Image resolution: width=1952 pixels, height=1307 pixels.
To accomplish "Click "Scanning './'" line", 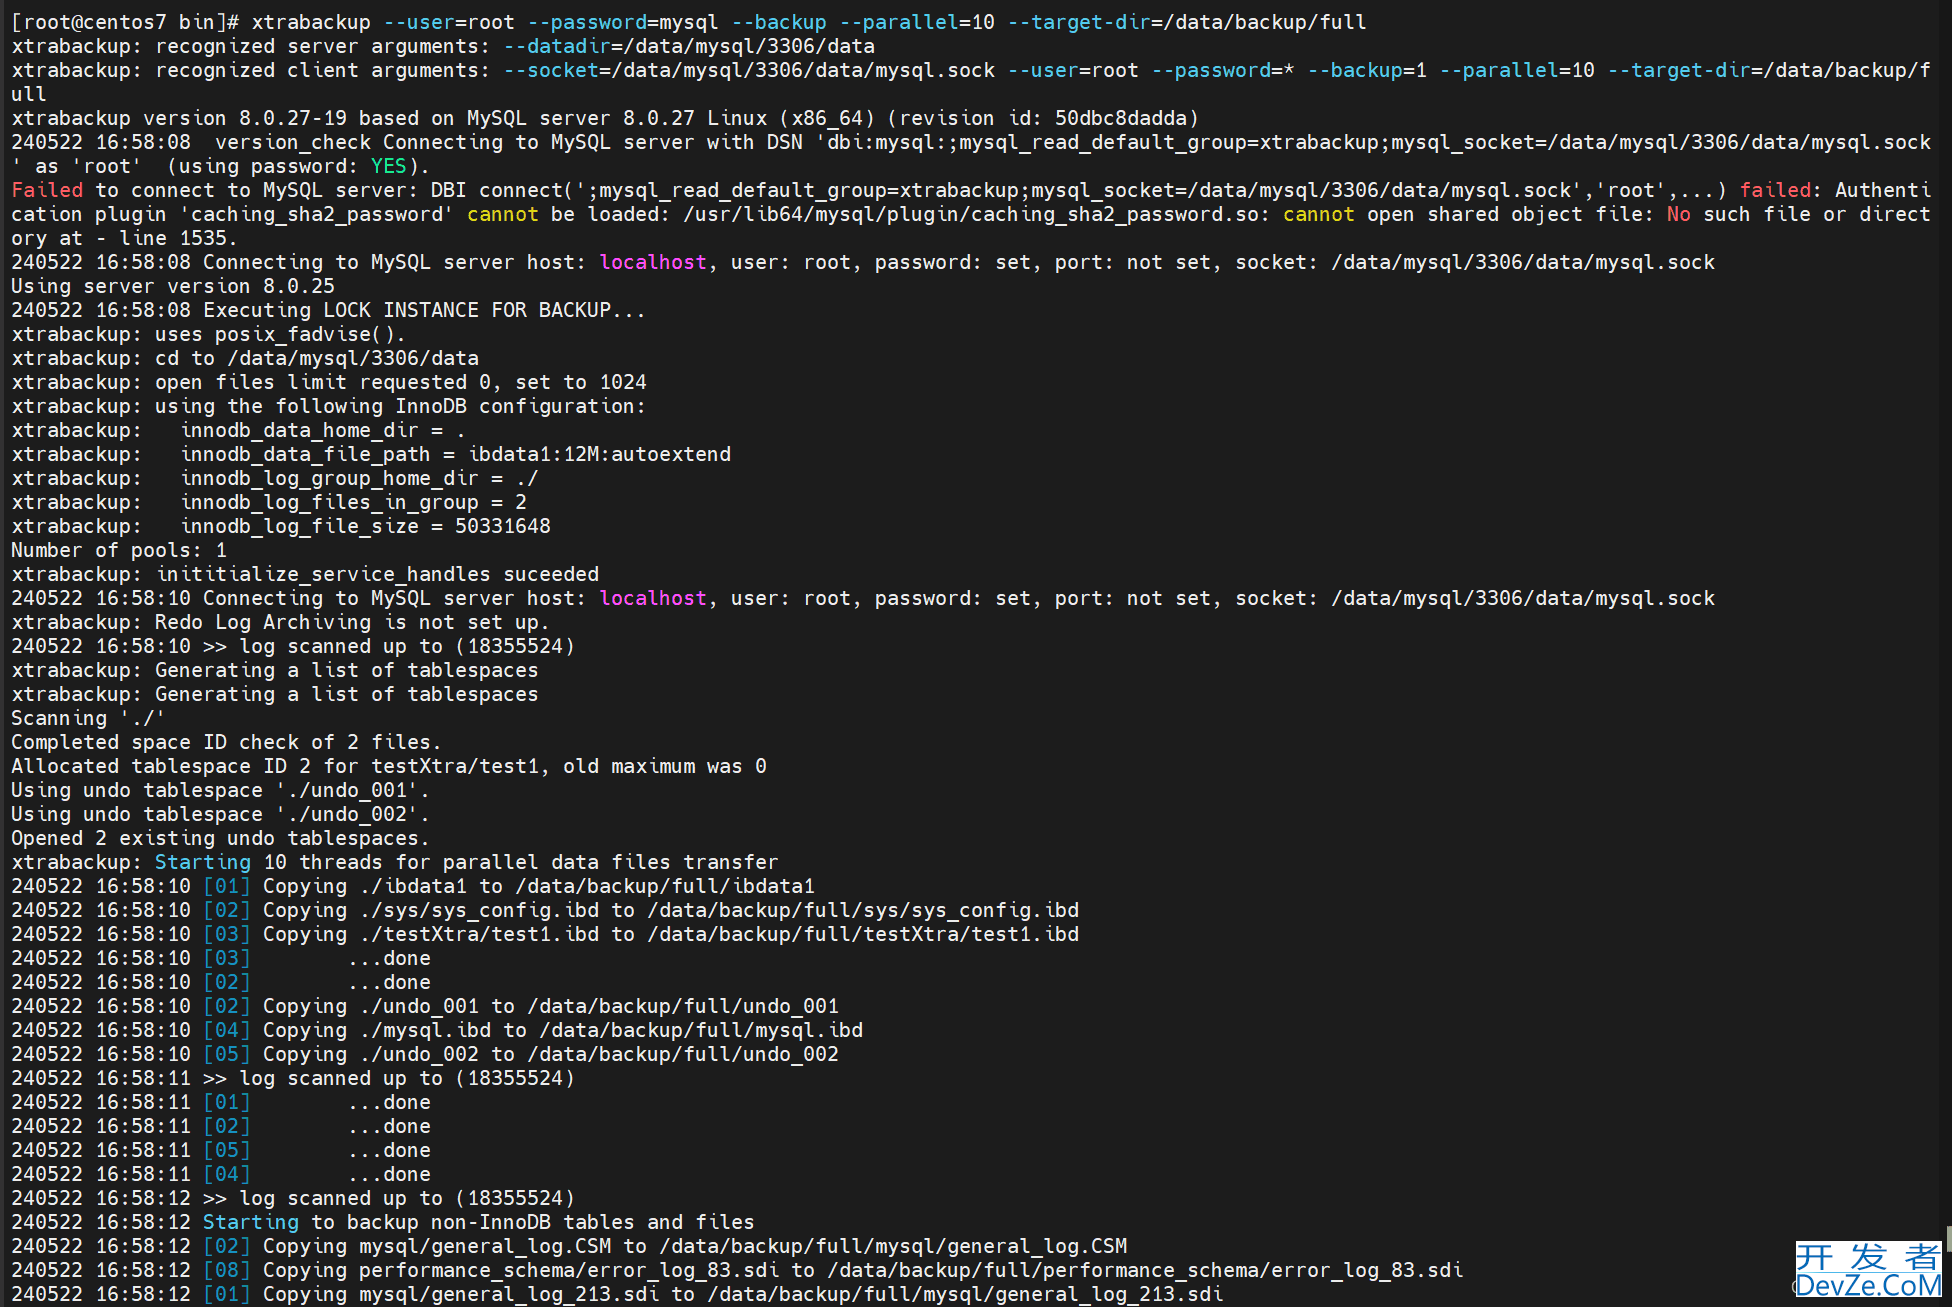I will [88, 718].
